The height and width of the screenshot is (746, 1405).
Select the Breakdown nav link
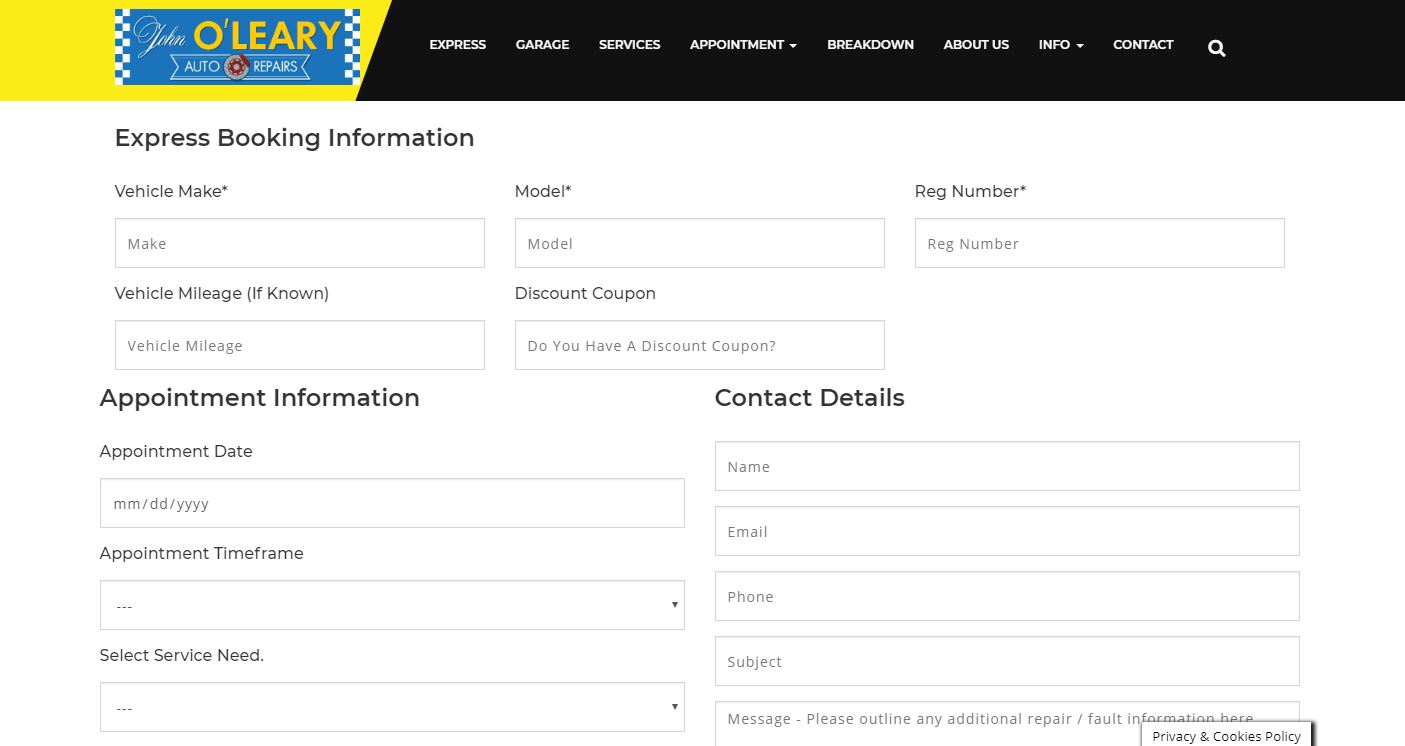coord(870,45)
